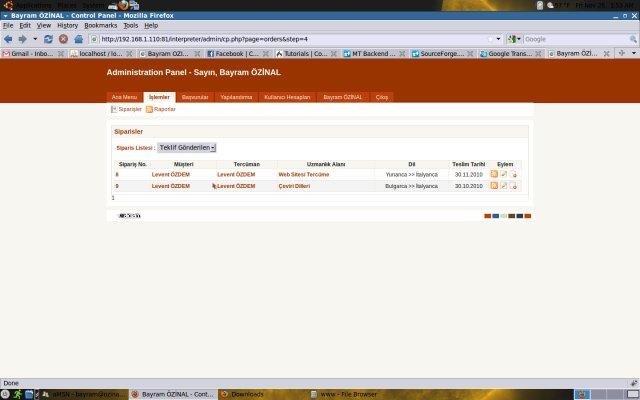Open the Tools menu
640x400 pixels.
click(131, 25)
